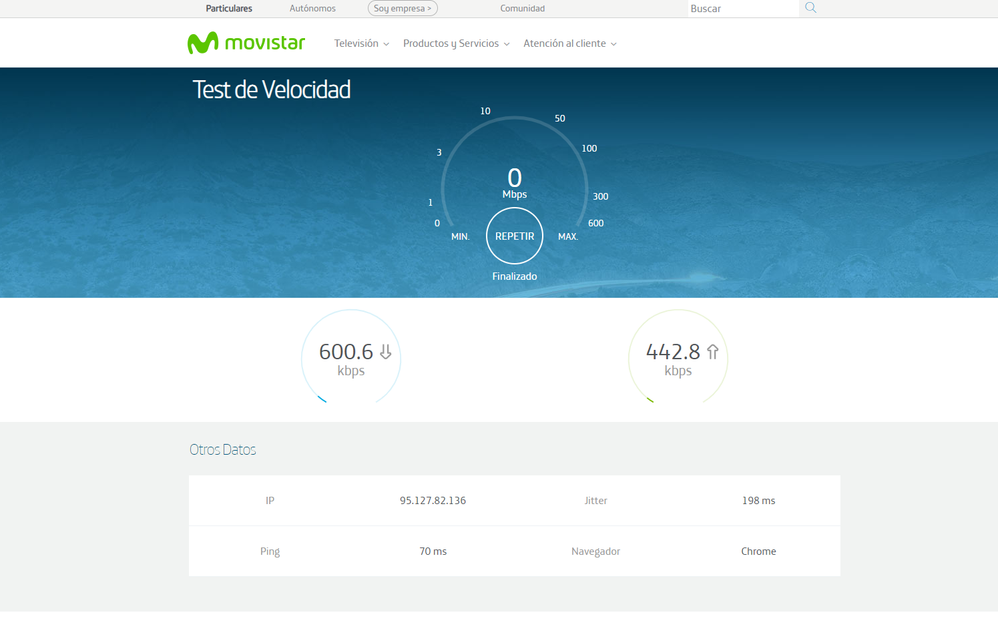Click the Ping value 70 ms
This screenshot has height=625, width=998.
432,552
